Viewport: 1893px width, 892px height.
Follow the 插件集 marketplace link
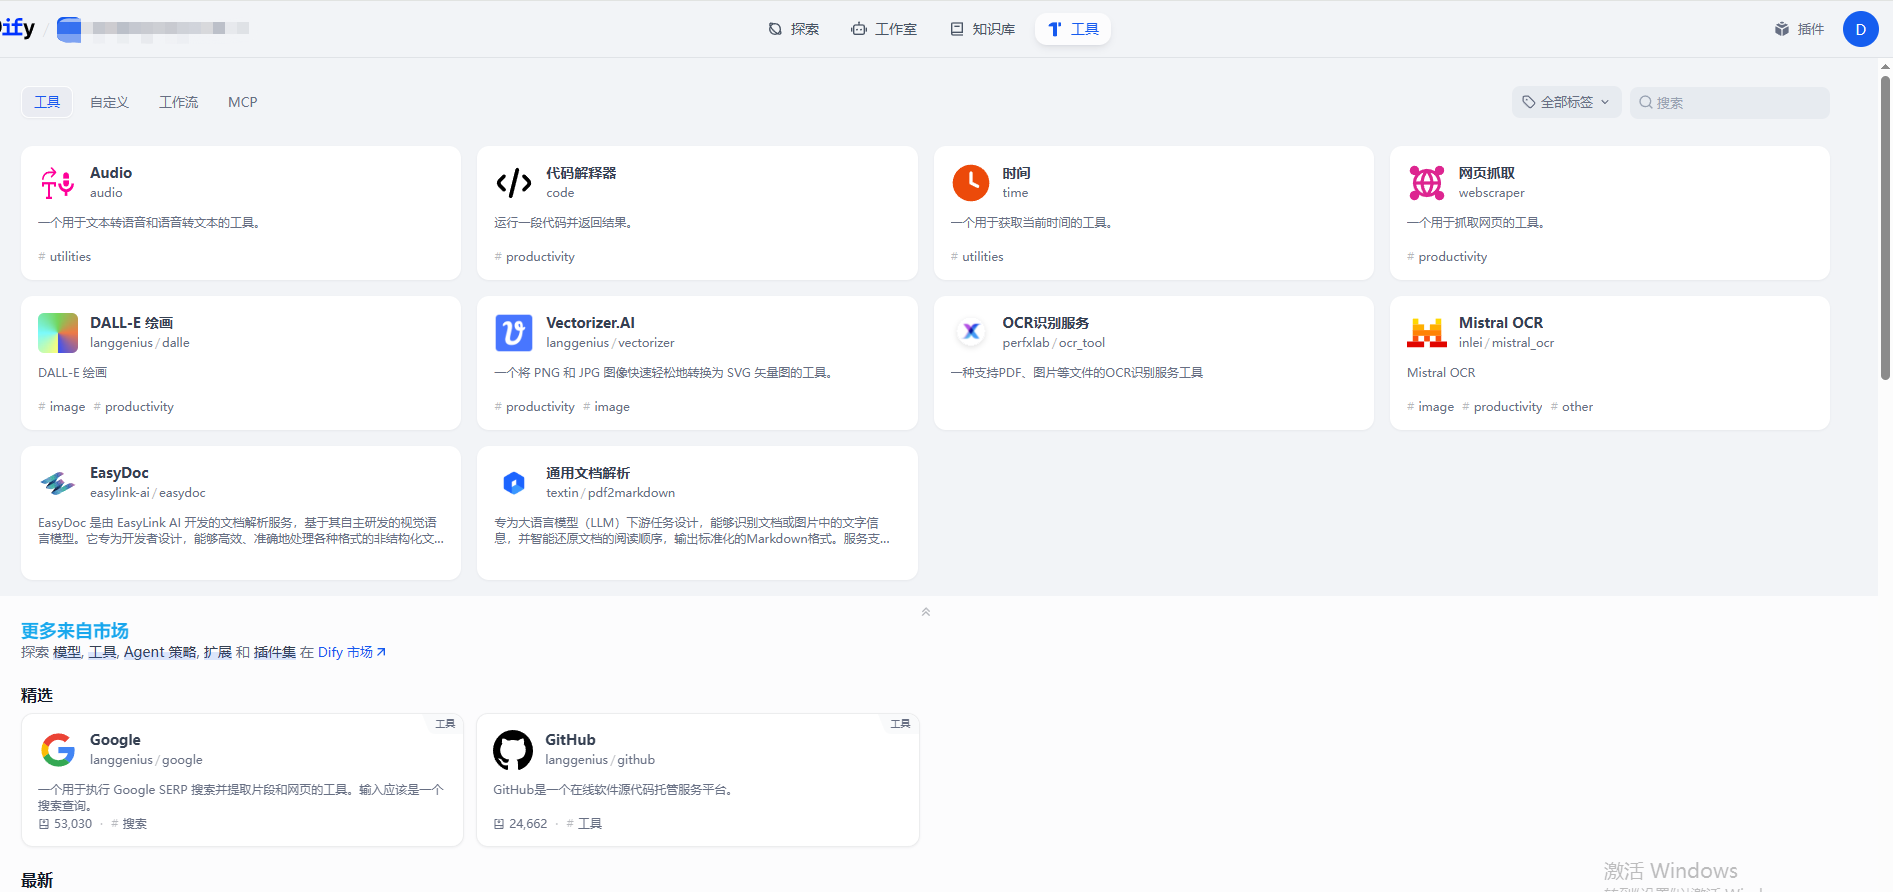275,652
